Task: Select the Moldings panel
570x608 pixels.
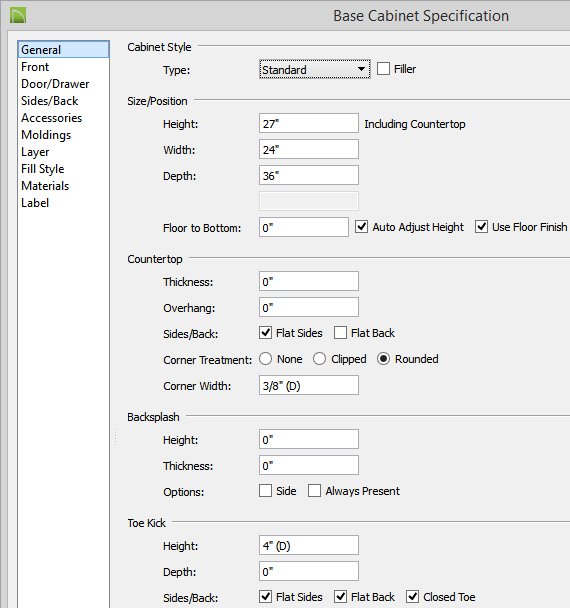Action: click(46, 135)
